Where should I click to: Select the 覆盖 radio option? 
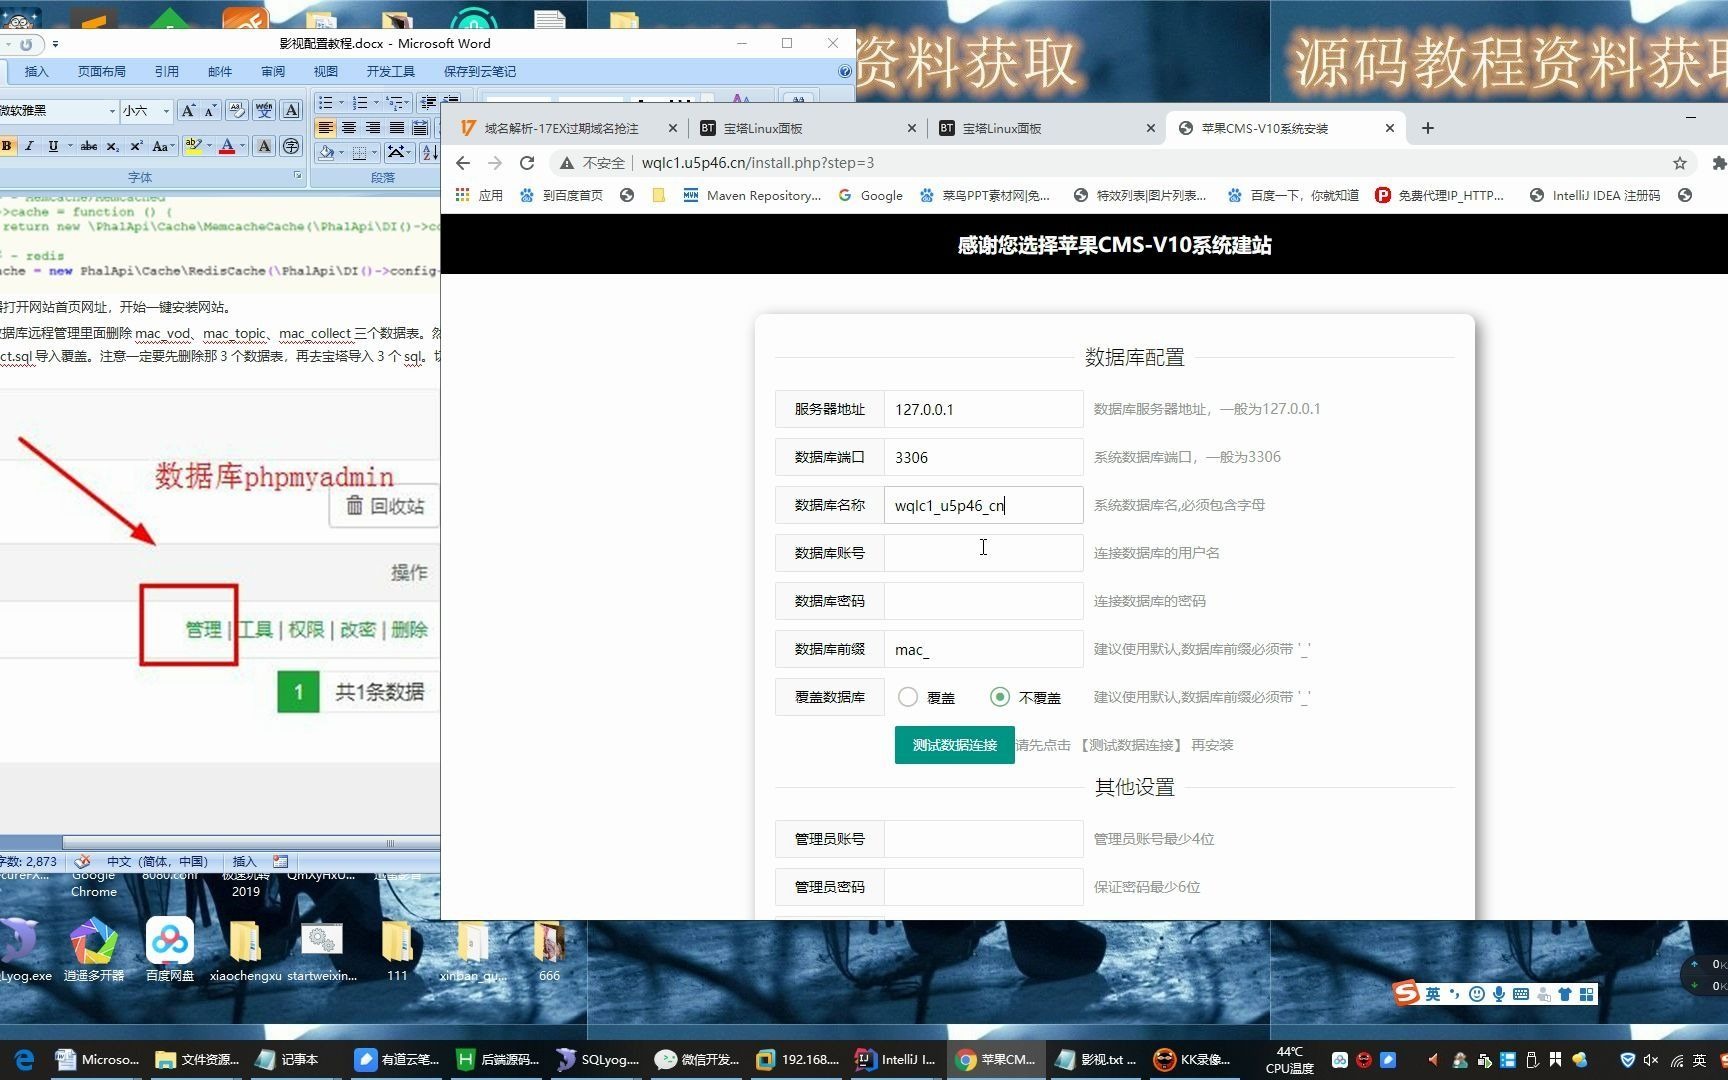tap(907, 697)
